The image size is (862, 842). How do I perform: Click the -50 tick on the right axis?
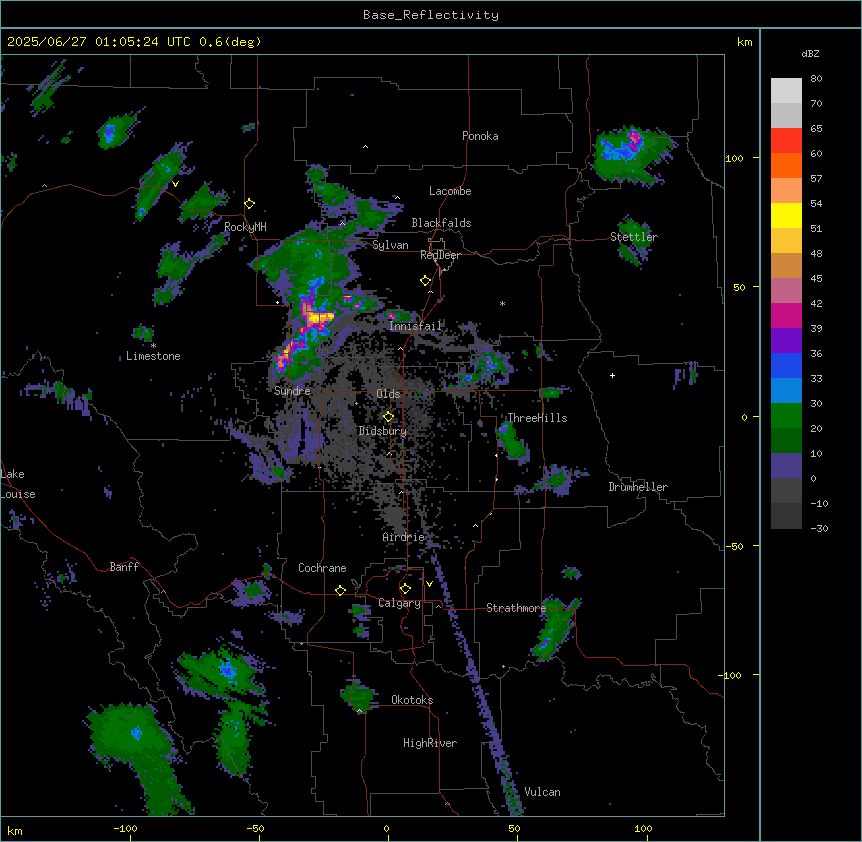(734, 546)
